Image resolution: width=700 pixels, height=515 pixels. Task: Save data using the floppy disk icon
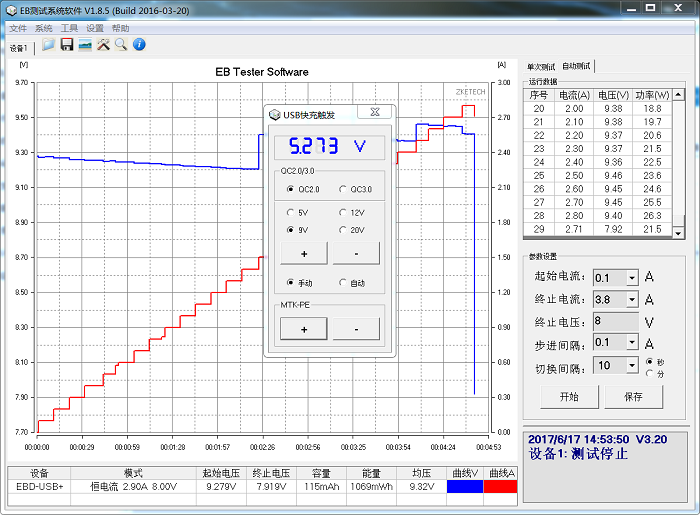click(67, 45)
